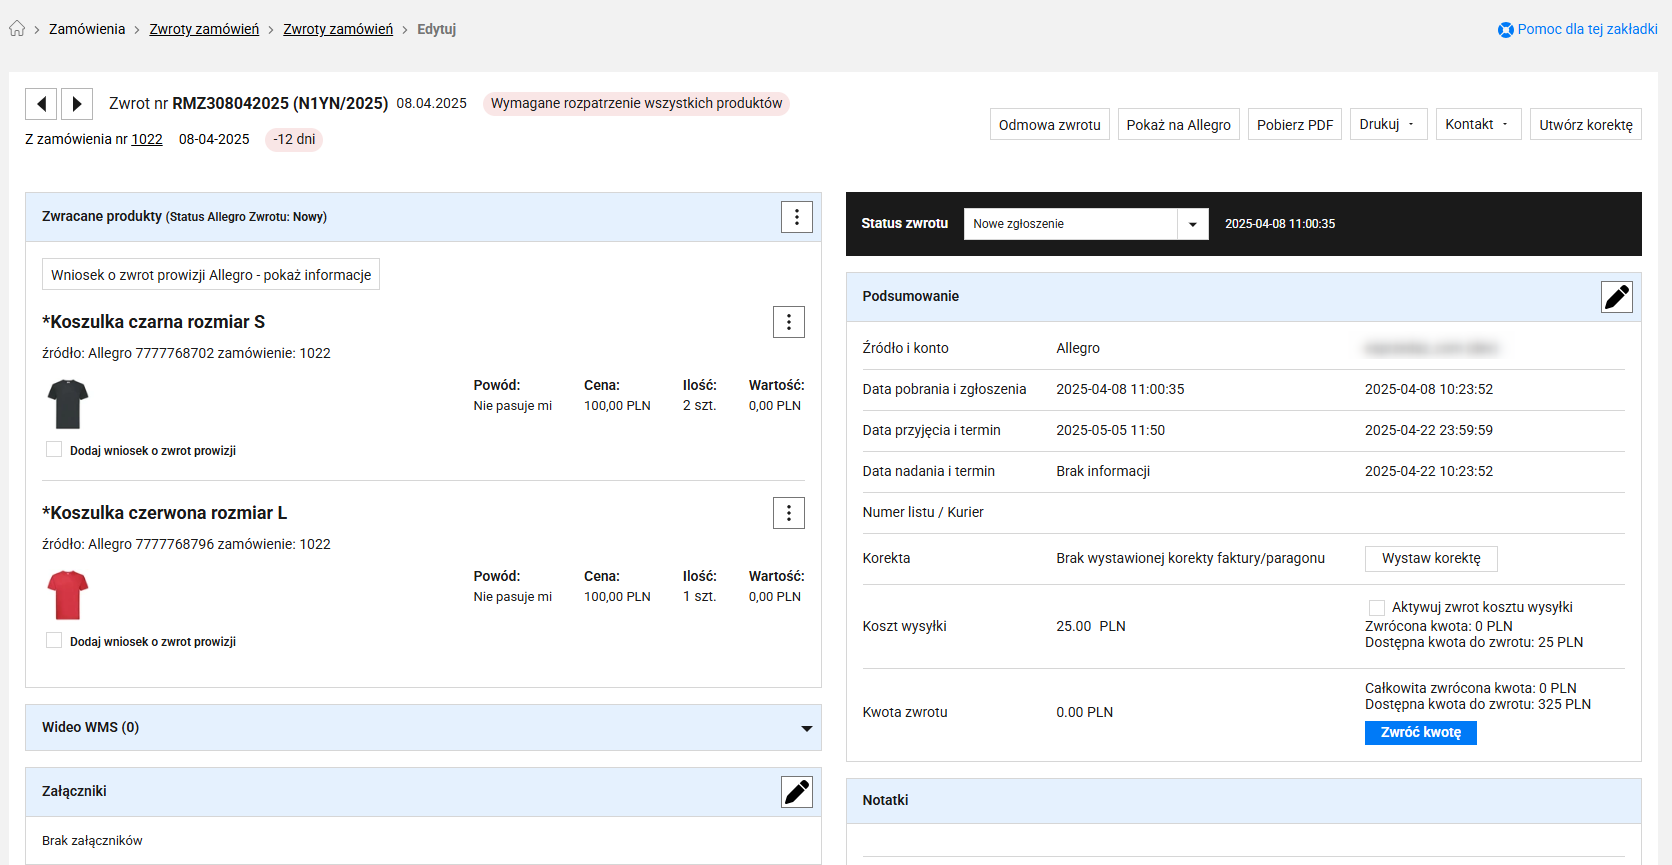Click 'Dostępna kwota do zwrotu: 325 PLN' text
The image size is (1672, 865).
coord(1478,704)
